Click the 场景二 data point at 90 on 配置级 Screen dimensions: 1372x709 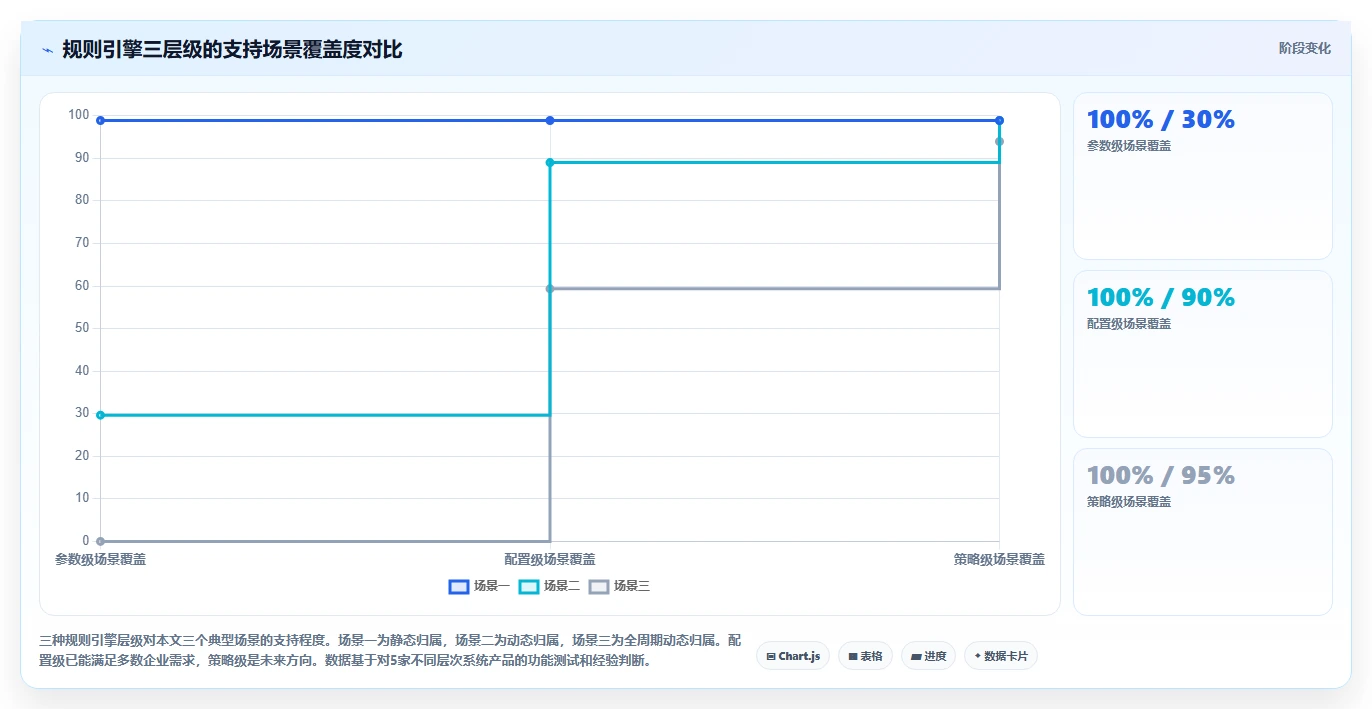[x=550, y=162]
